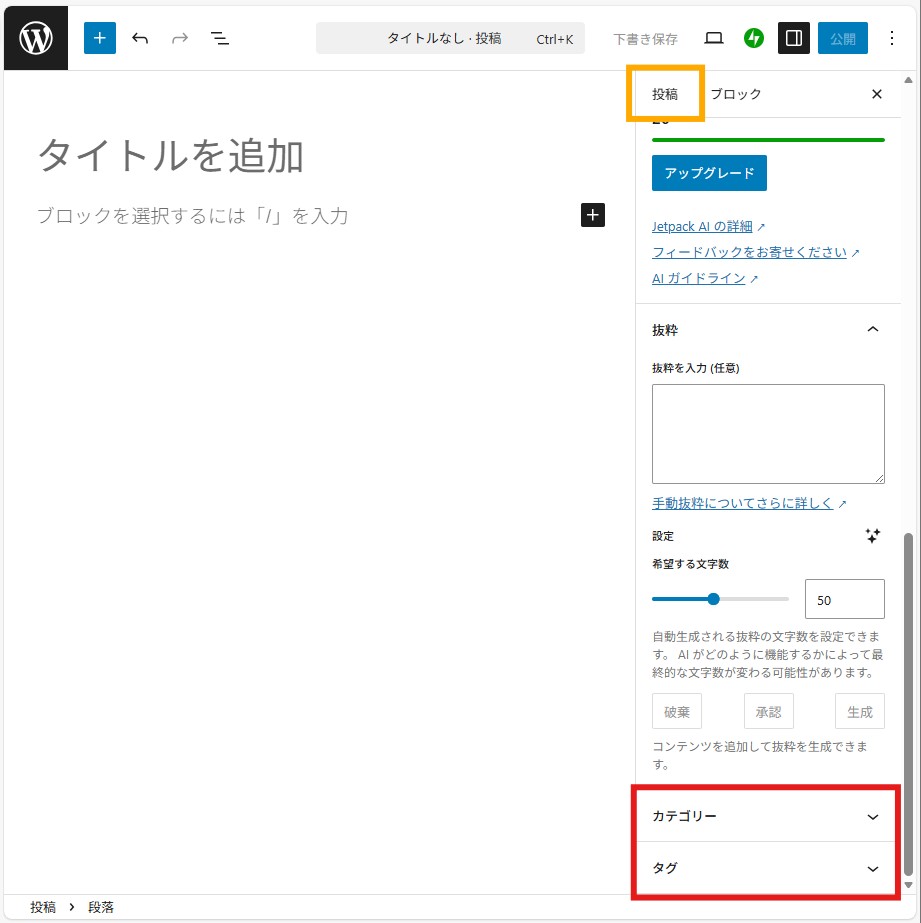Screen dimensions: 921x923
Task: Expand the タグ panel
Action: click(x=873, y=869)
